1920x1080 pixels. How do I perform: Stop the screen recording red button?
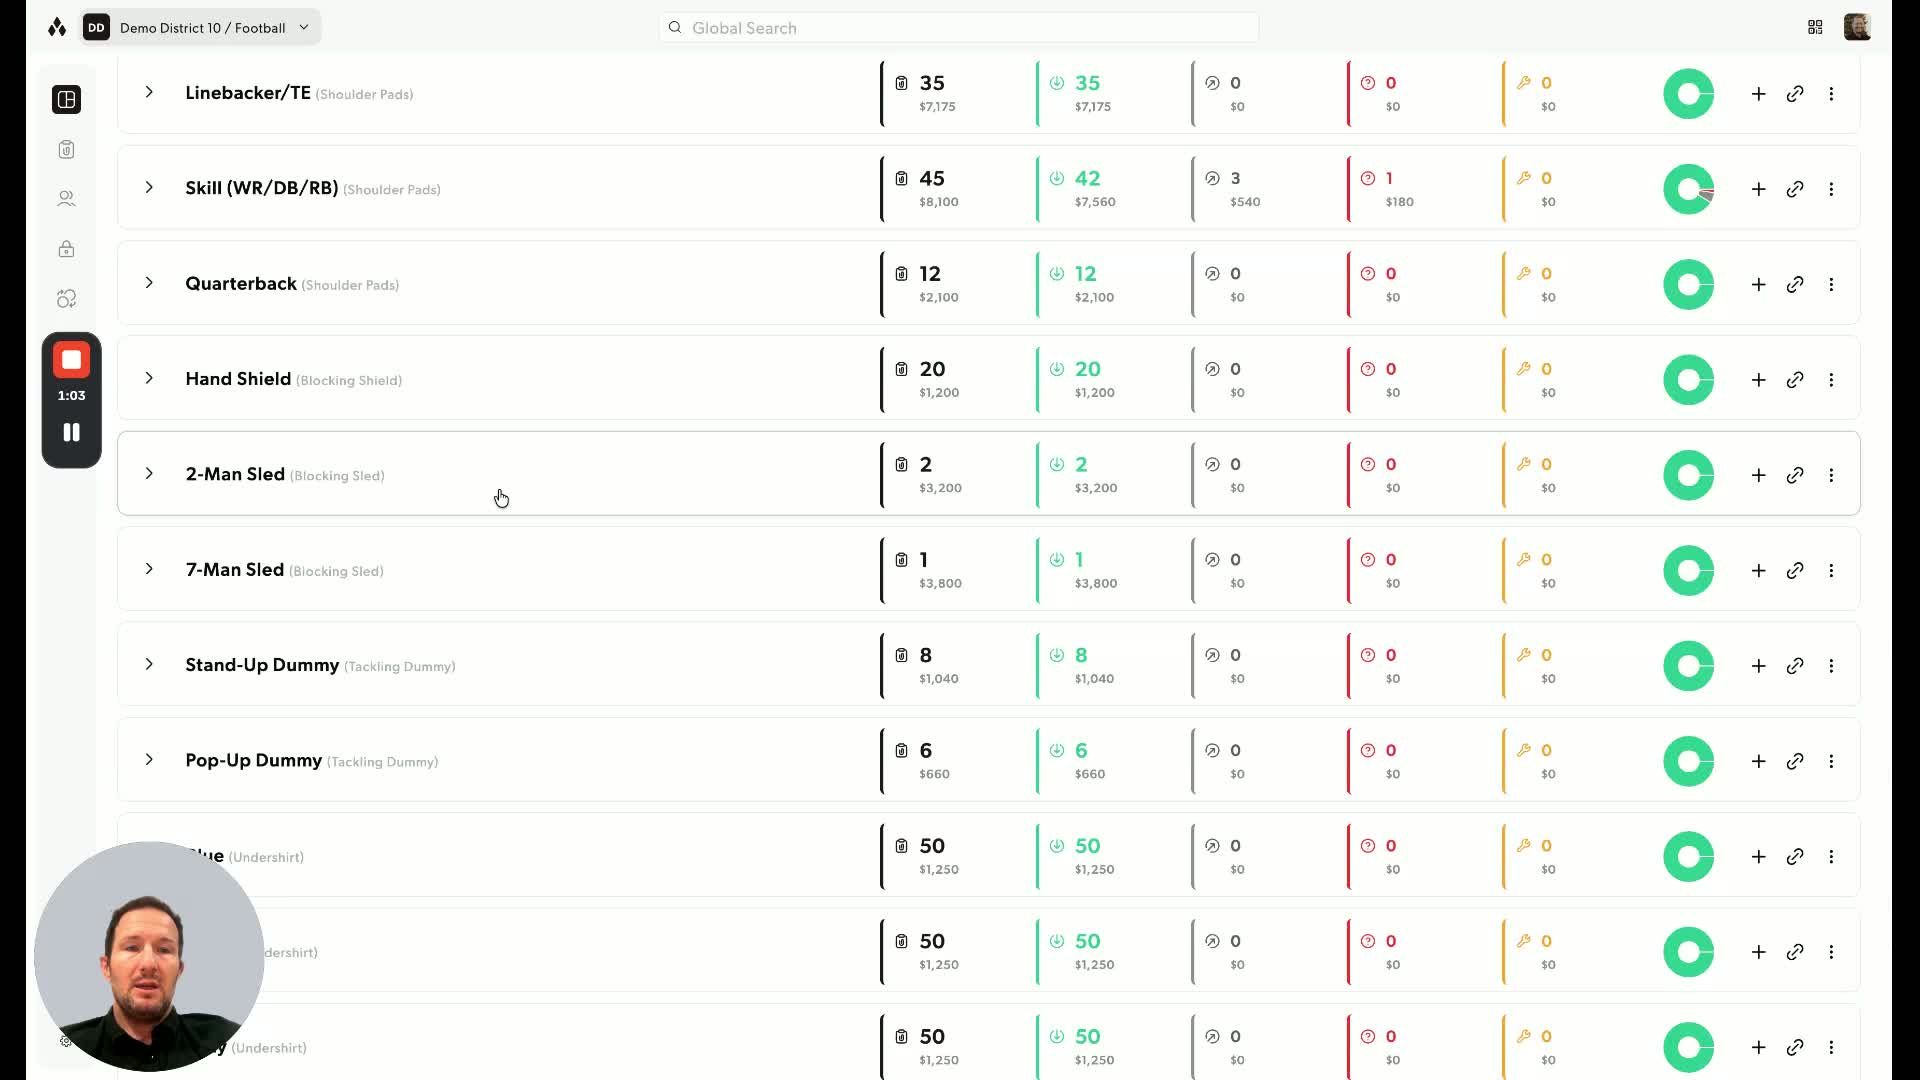coord(71,360)
